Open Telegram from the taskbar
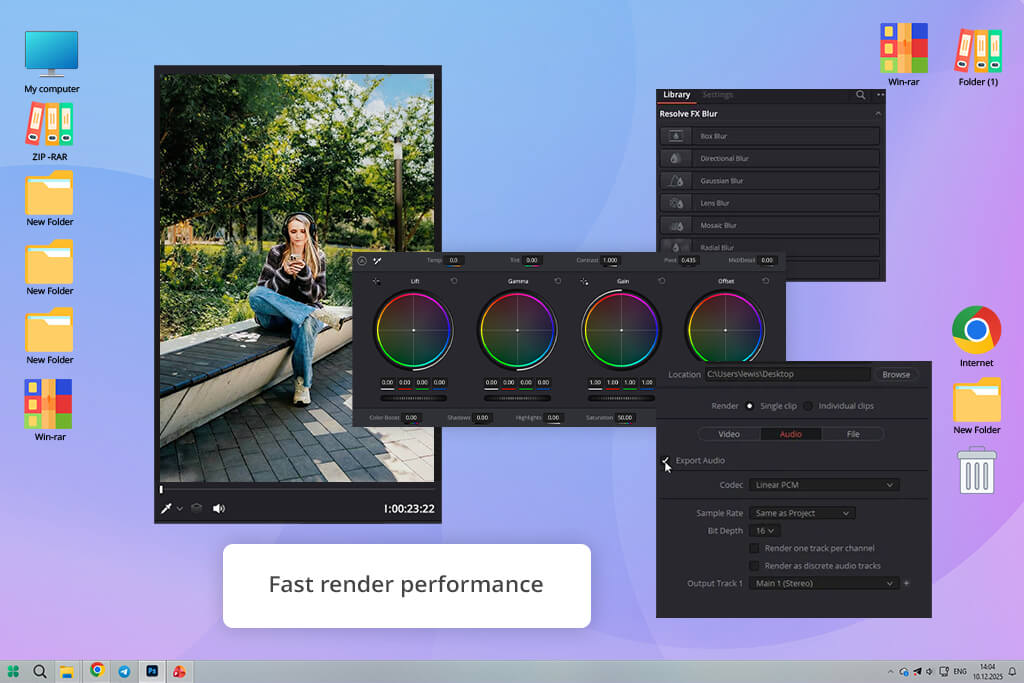This screenshot has height=683, width=1024. [x=123, y=671]
